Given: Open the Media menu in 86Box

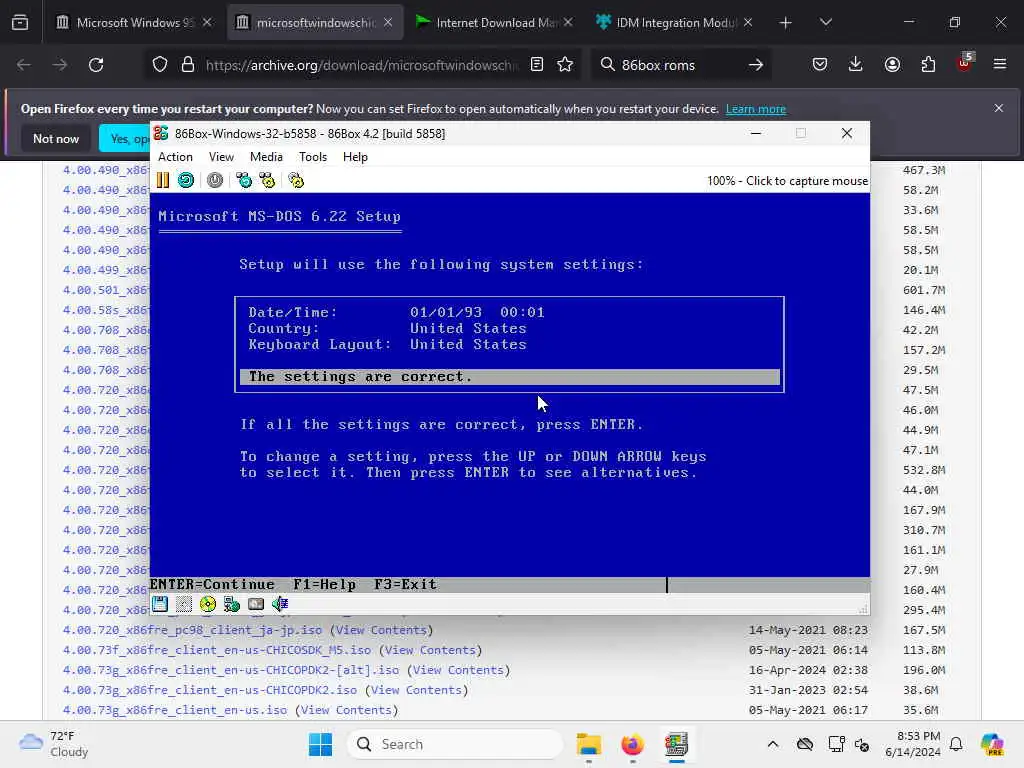Looking at the screenshot, I should [266, 157].
